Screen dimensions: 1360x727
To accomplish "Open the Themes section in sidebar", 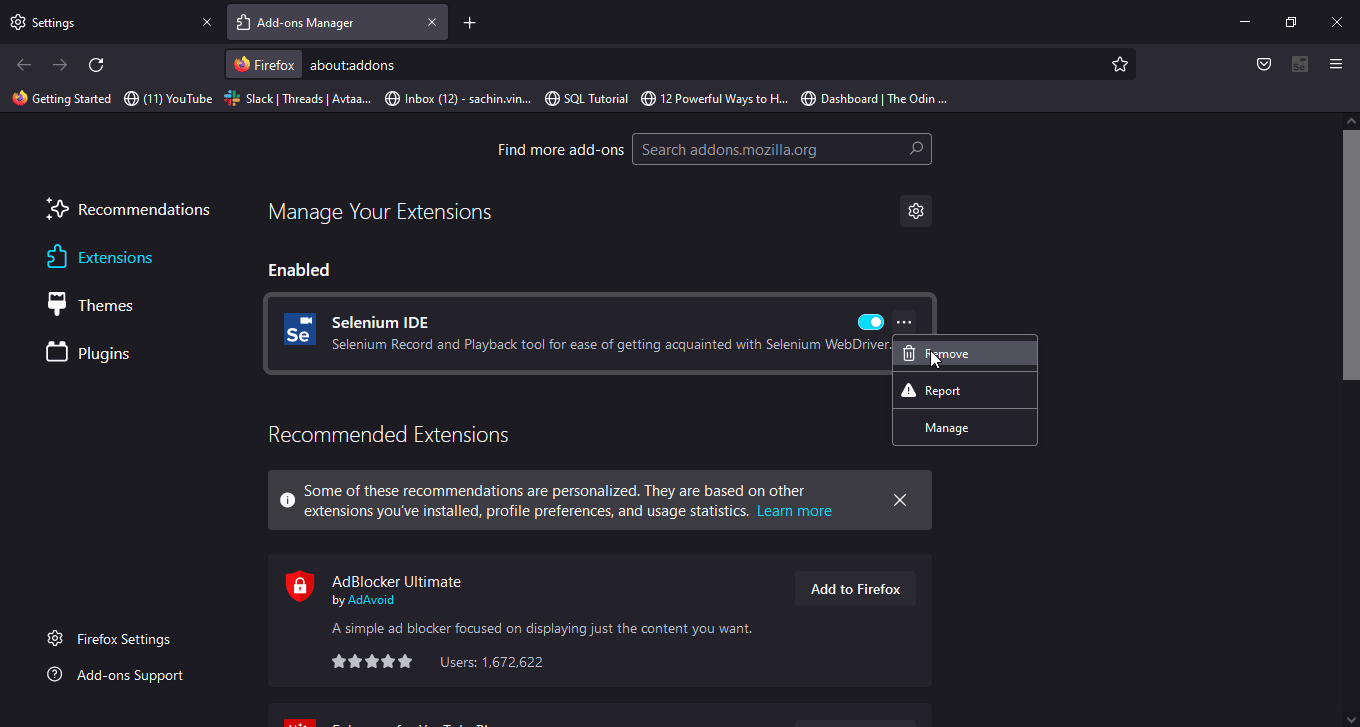I will [105, 306].
